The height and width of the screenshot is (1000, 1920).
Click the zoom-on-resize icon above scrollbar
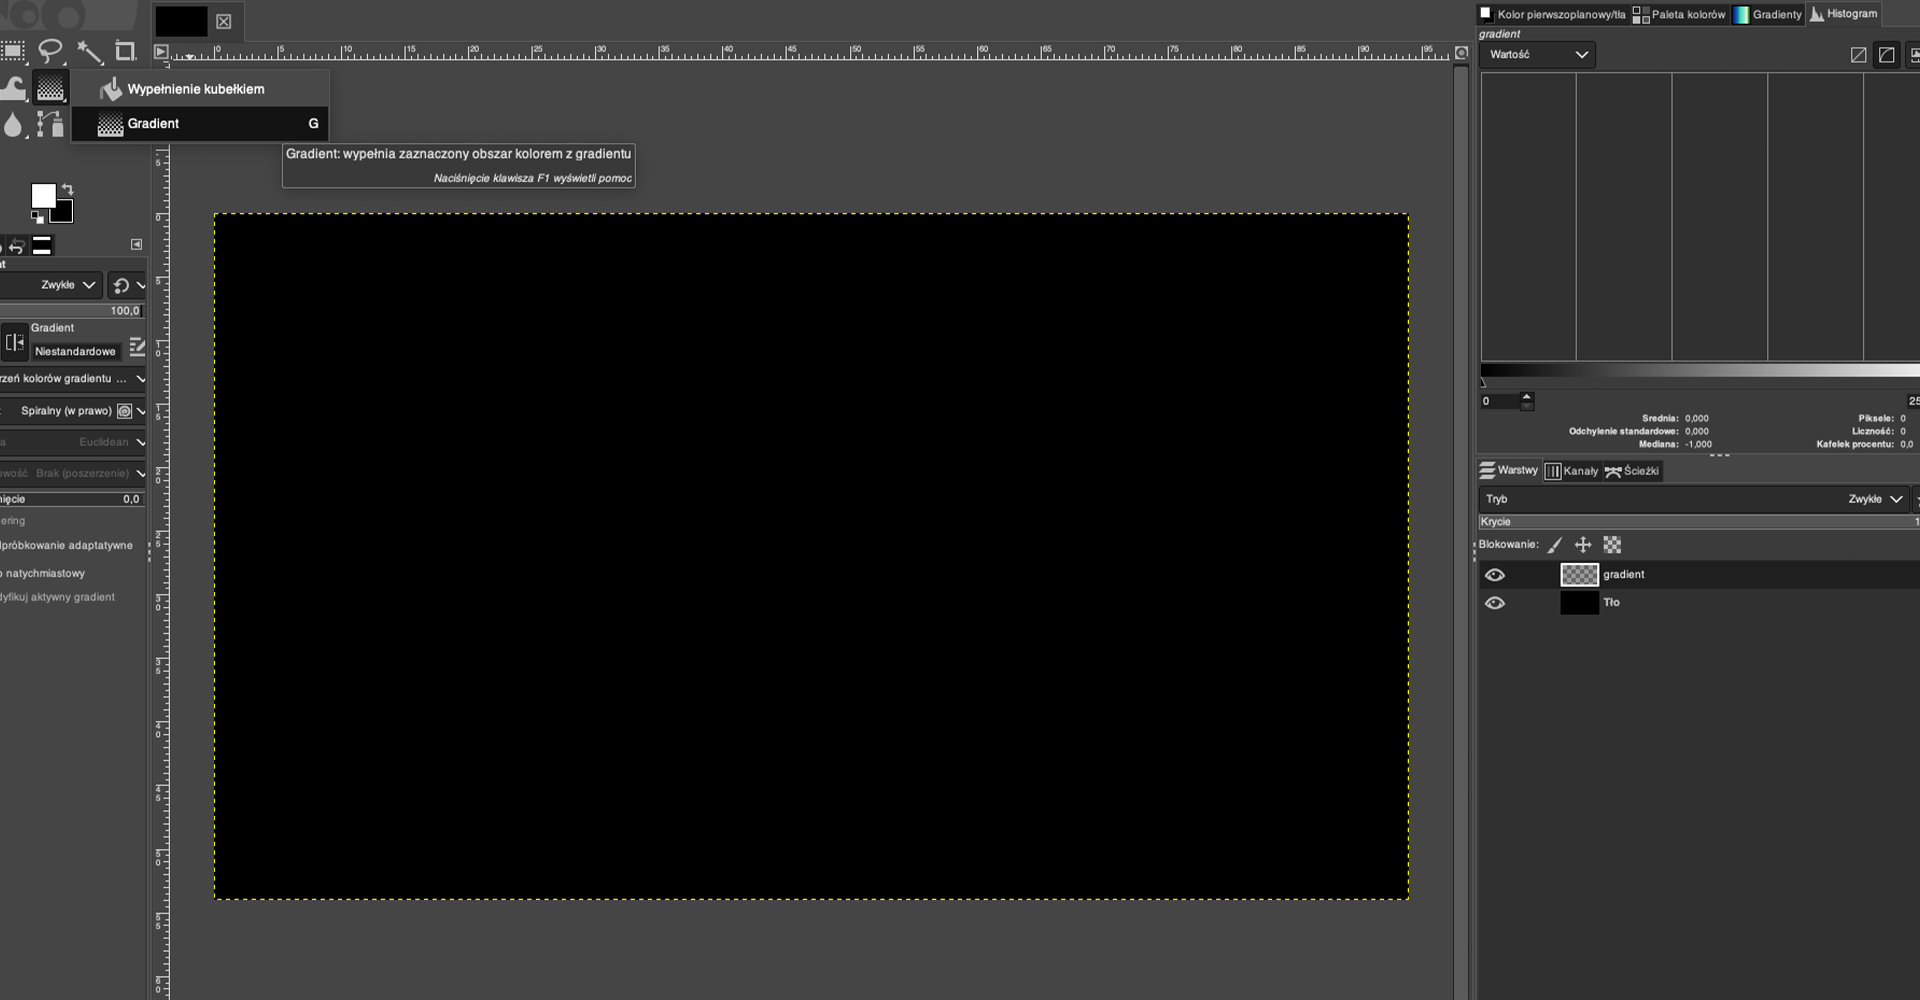[x=1461, y=52]
